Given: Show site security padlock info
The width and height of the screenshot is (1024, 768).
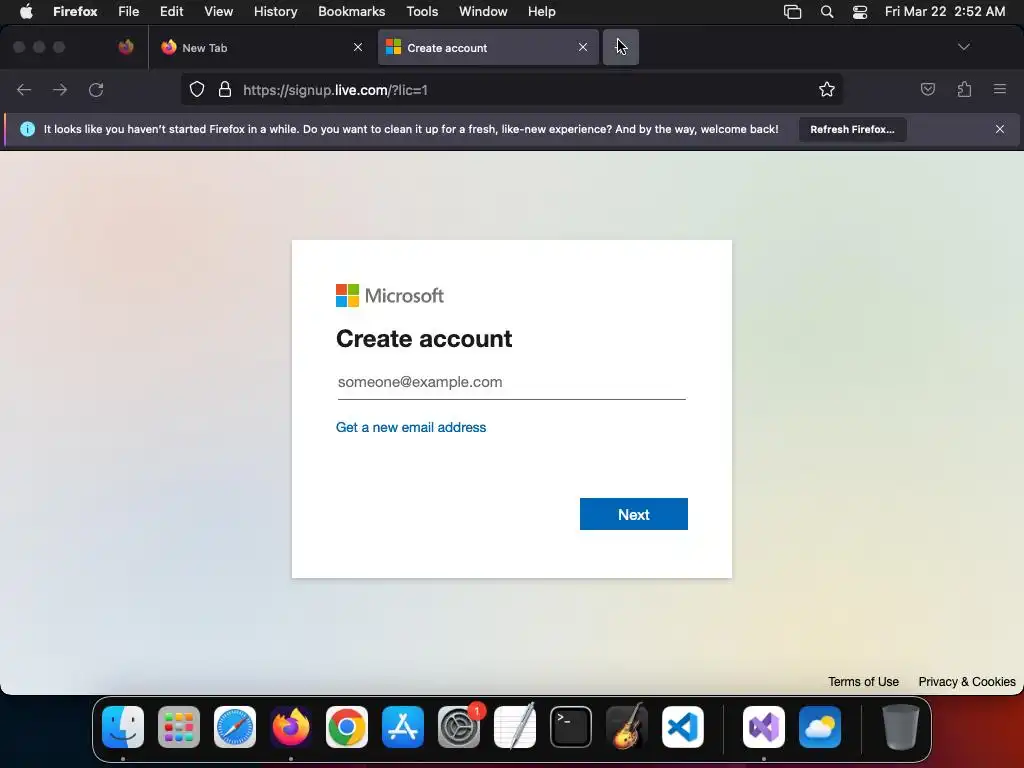Looking at the screenshot, I should coord(225,89).
